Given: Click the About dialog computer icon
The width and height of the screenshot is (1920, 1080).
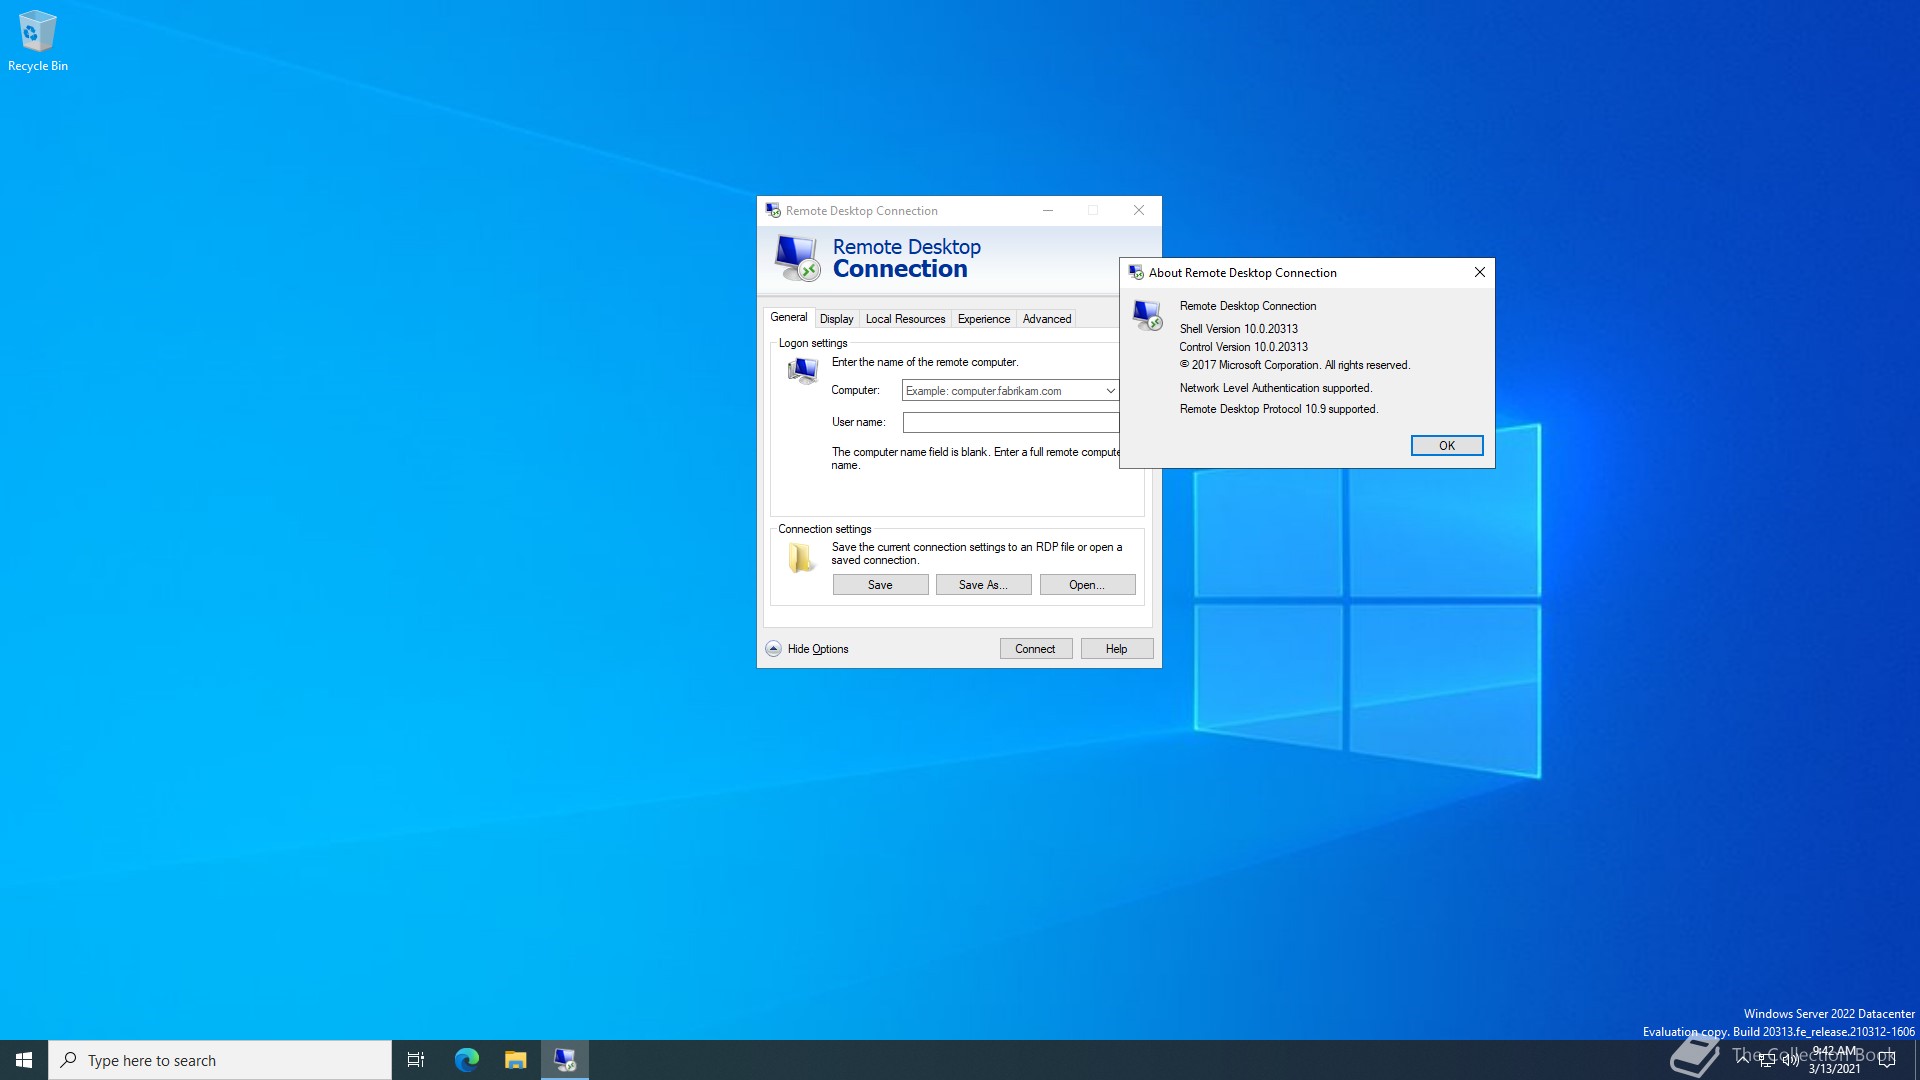Looking at the screenshot, I should [1147, 315].
